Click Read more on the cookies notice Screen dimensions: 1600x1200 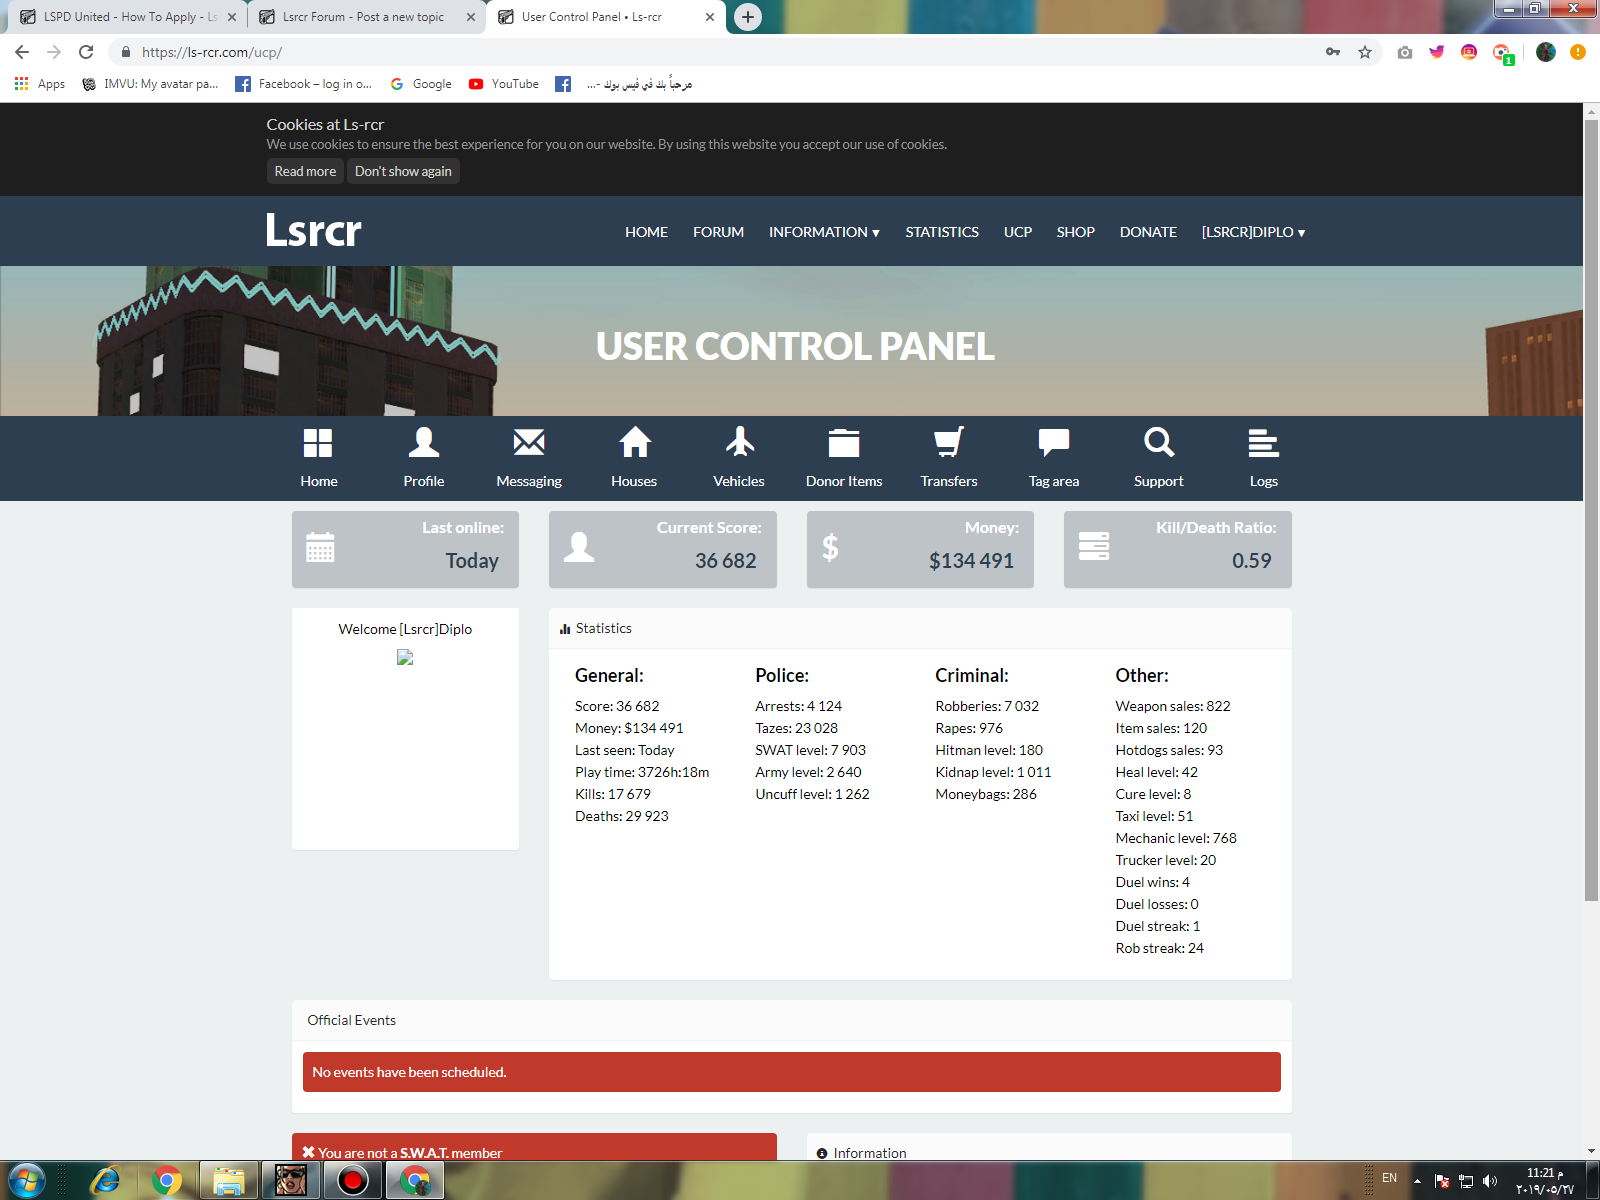point(305,171)
